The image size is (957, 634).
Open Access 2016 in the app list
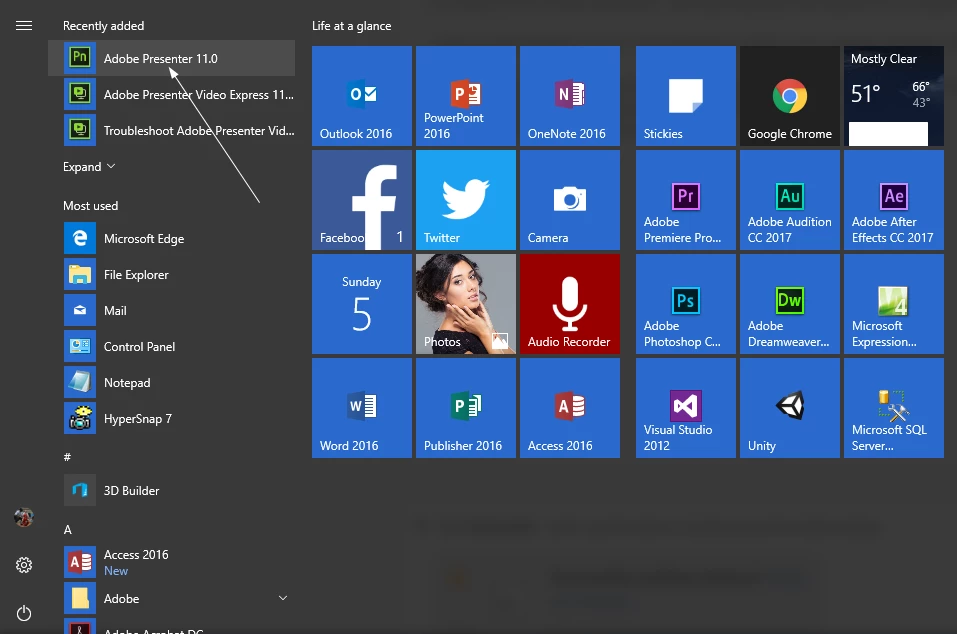[x=171, y=562]
